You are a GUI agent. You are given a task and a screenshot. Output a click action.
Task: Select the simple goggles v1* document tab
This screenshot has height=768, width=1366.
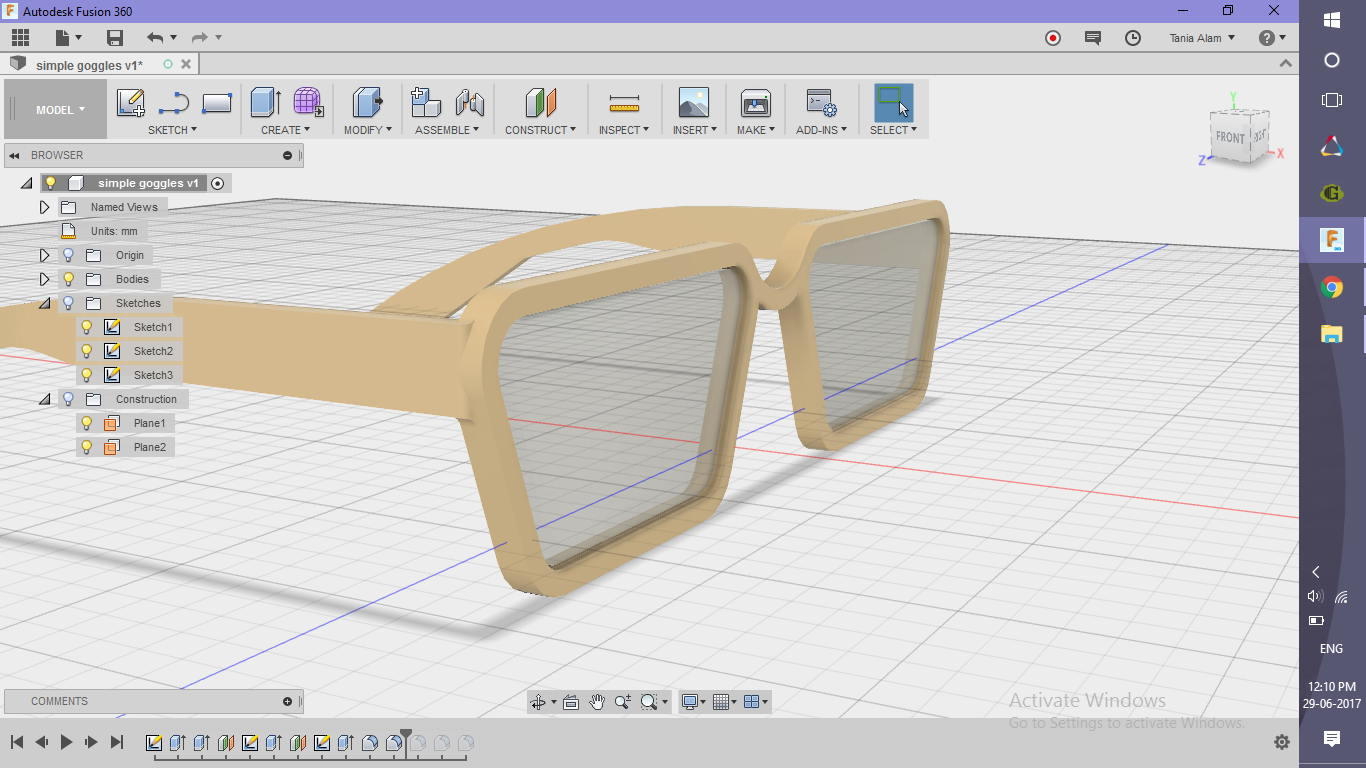89,65
